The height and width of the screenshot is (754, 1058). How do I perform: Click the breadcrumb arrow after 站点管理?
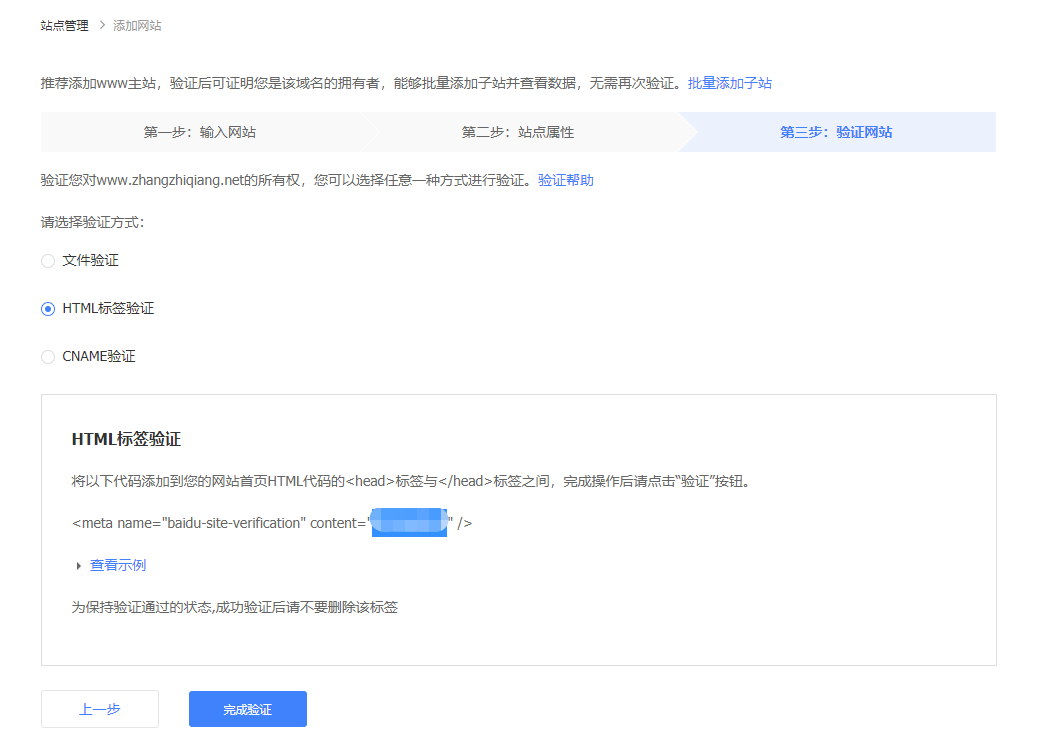tap(101, 25)
